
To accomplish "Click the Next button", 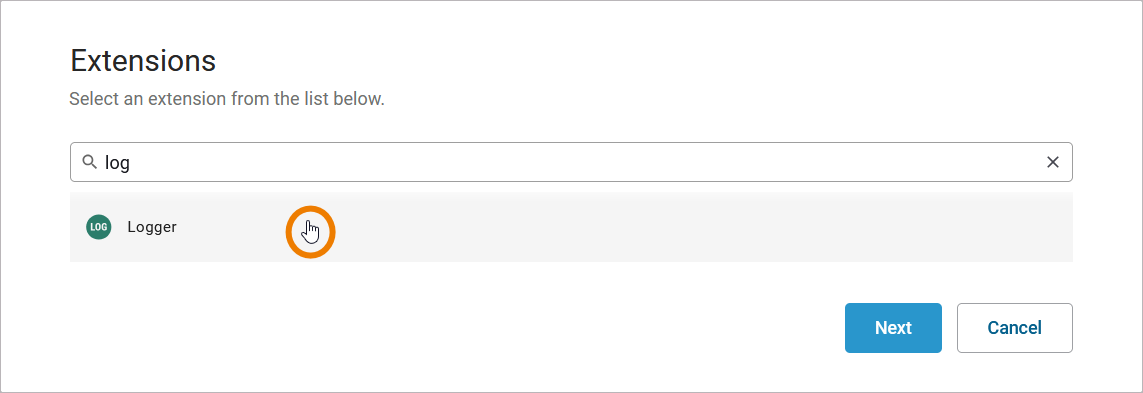I will [893, 328].
